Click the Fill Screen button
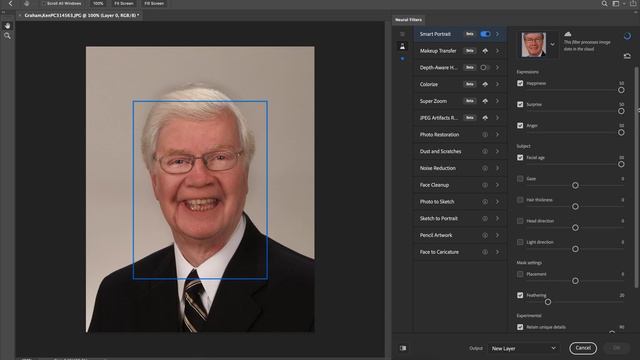This screenshot has height=360, width=640. (154, 3)
